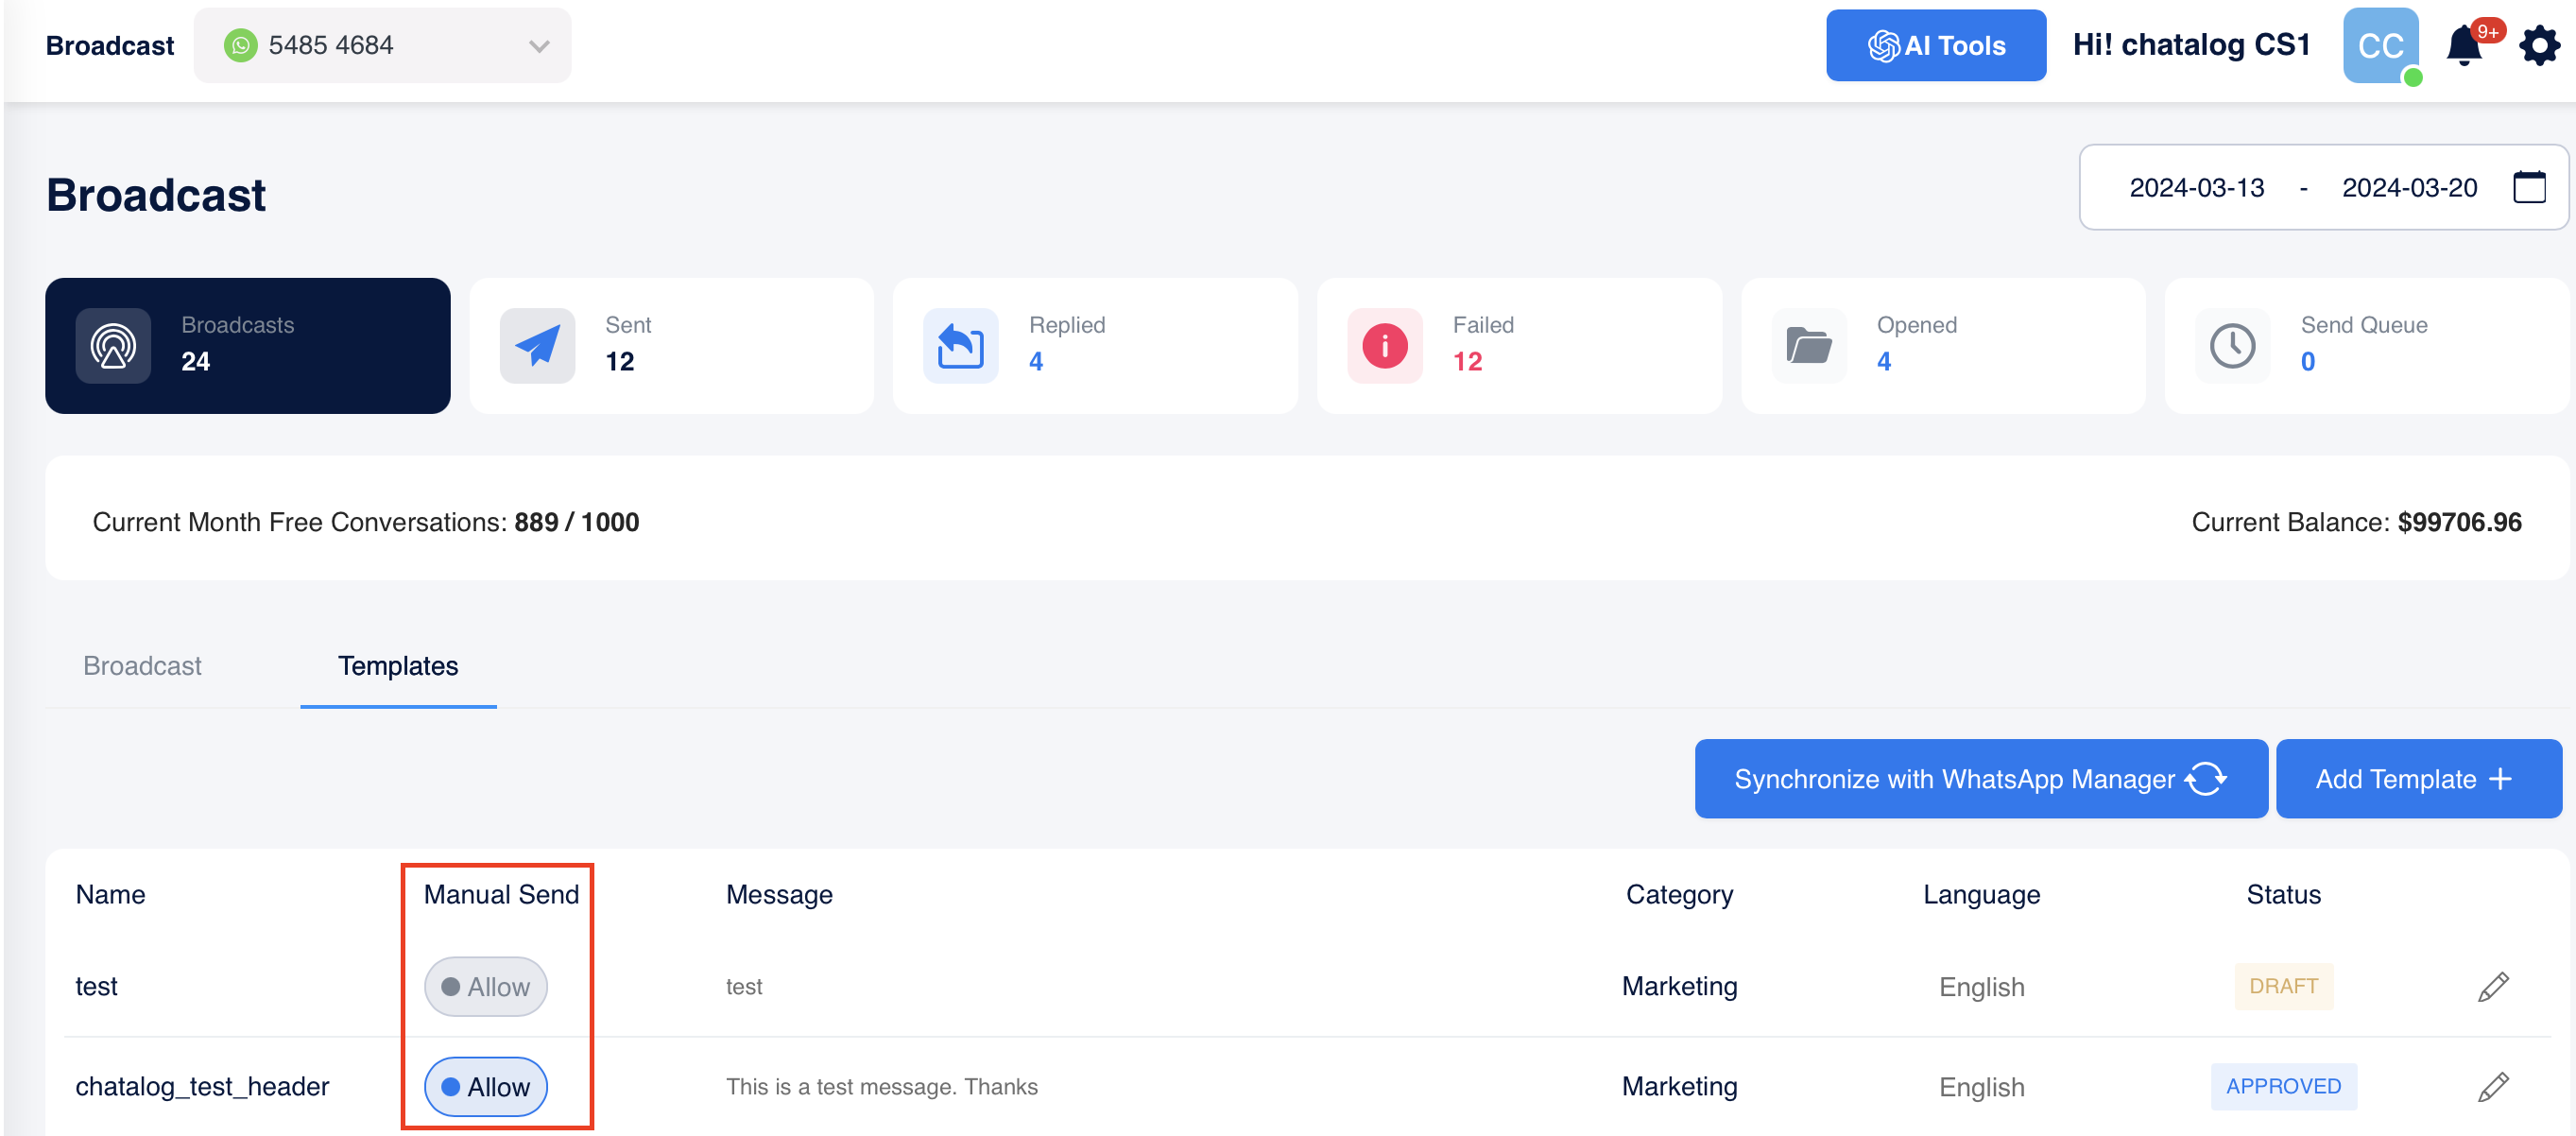The image size is (2576, 1136).
Task: Open the CC profile avatar menu
Action: coord(2379,45)
